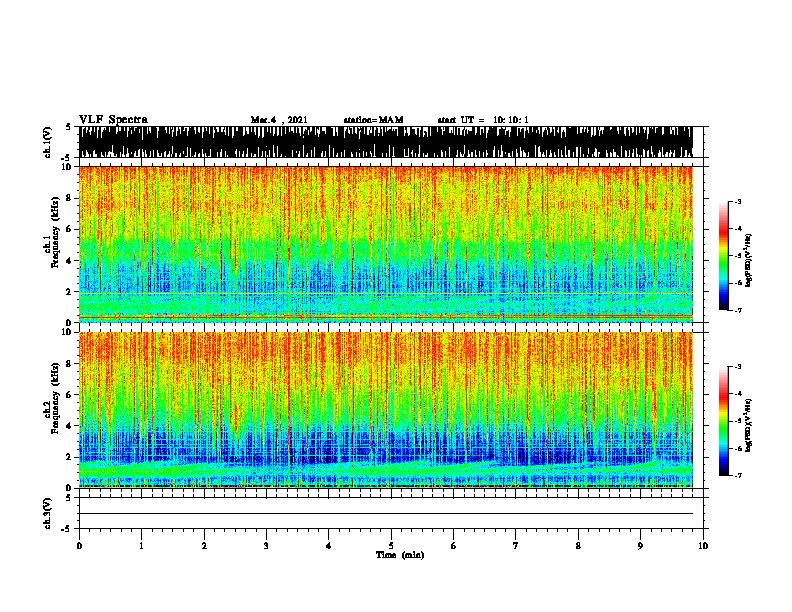
Task: Click the "-3" label on ch.1 colorbar
Action: tap(737, 201)
